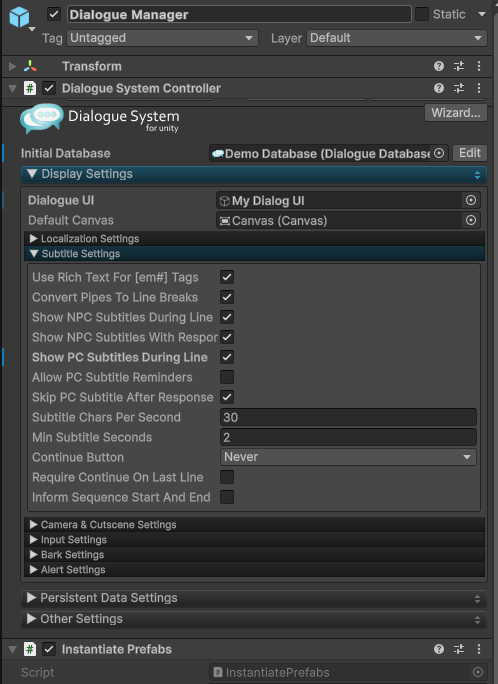Screen dimensions: 498x684
Task: Toggle Use Rich Text For [em#] Tags
Action: tap(227, 277)
